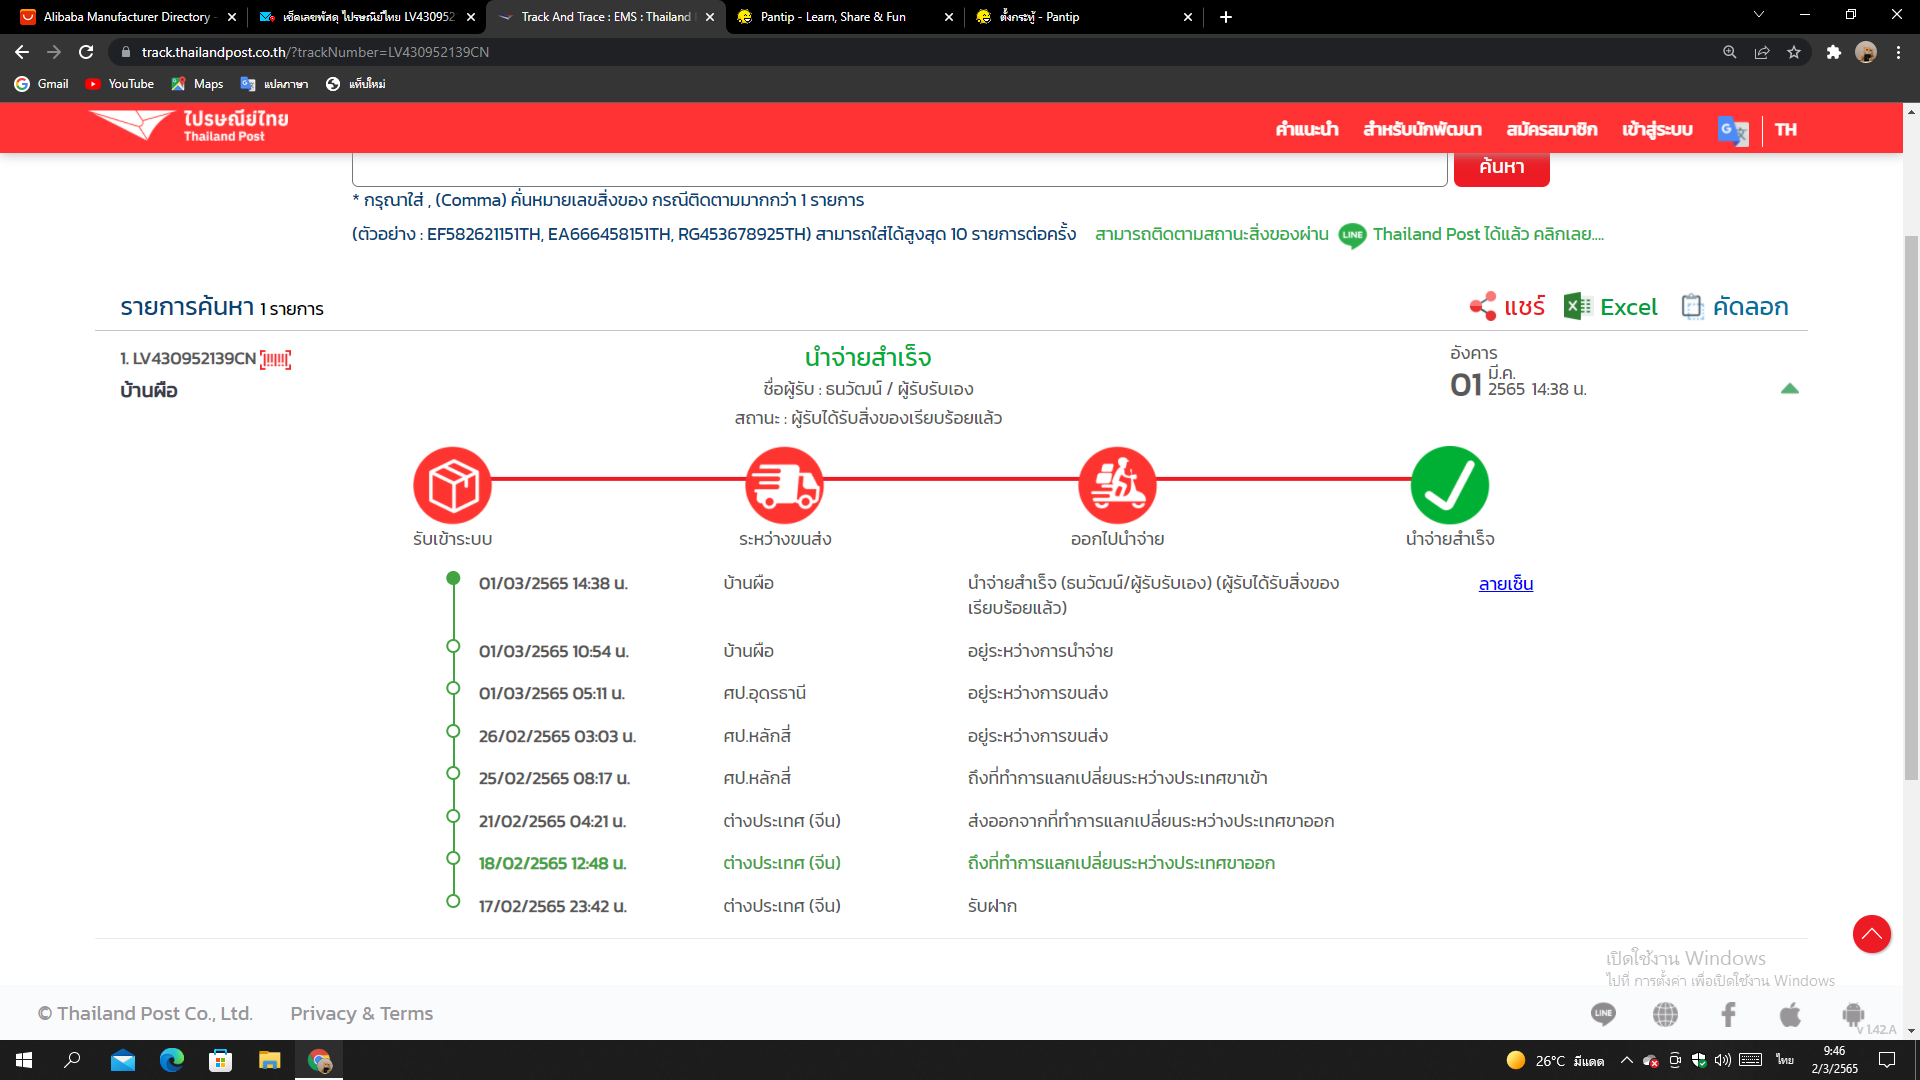Collapse the tracking details with green arrow
This screenshot has width=1920, height=1080.
(x=1789, y=389)
